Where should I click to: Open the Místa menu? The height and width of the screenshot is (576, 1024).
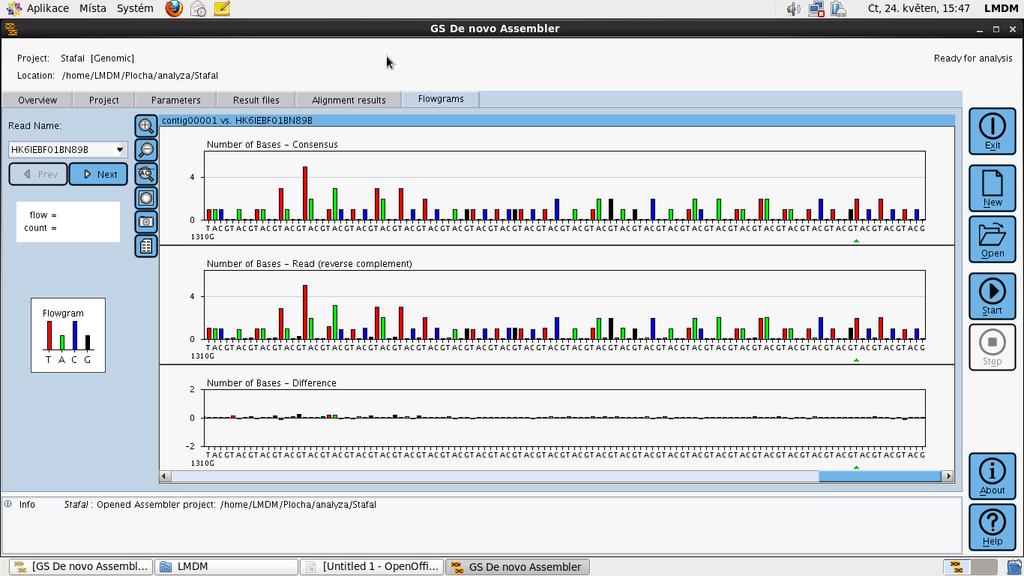point(93,8)
